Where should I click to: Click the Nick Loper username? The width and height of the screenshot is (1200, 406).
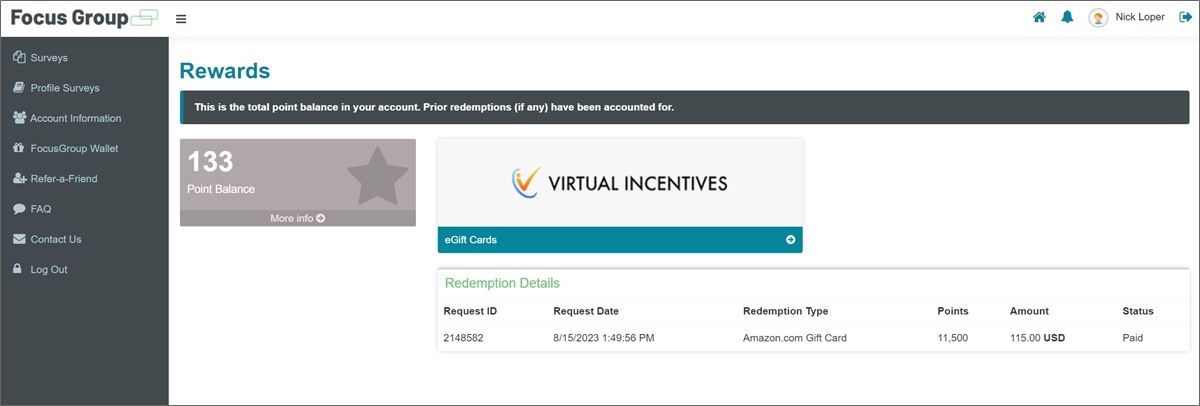tap(1140, 17)
